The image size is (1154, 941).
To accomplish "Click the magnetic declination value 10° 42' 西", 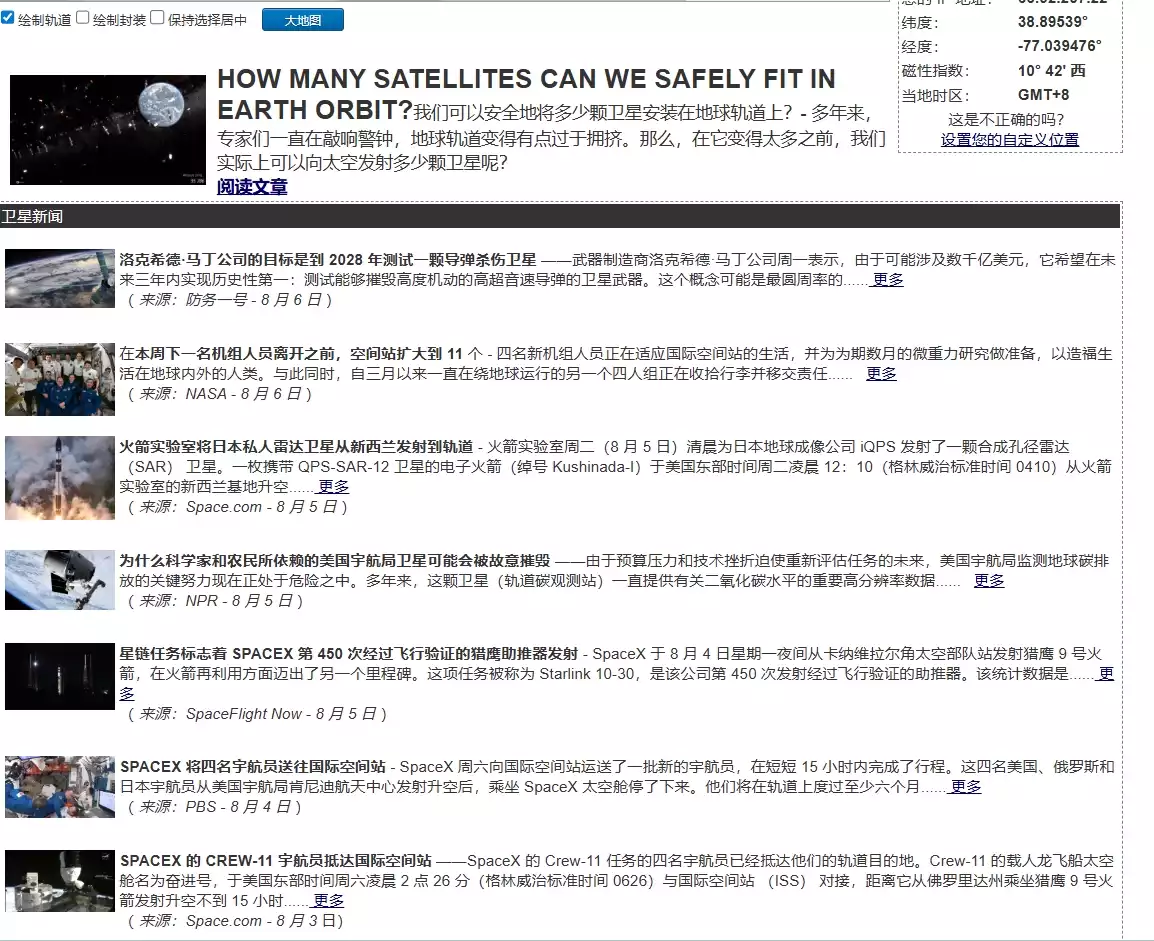I will (x=1051, y=71).
